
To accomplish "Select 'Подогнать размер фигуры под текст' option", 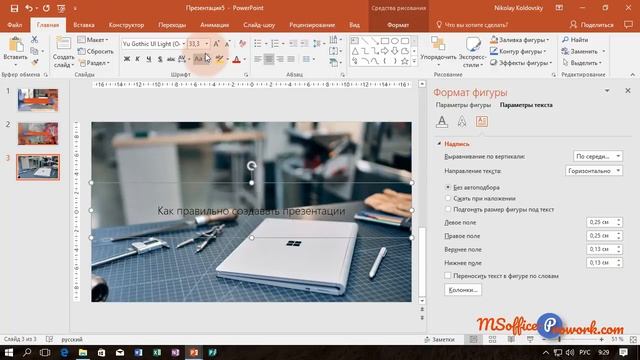I will (448, 209).
